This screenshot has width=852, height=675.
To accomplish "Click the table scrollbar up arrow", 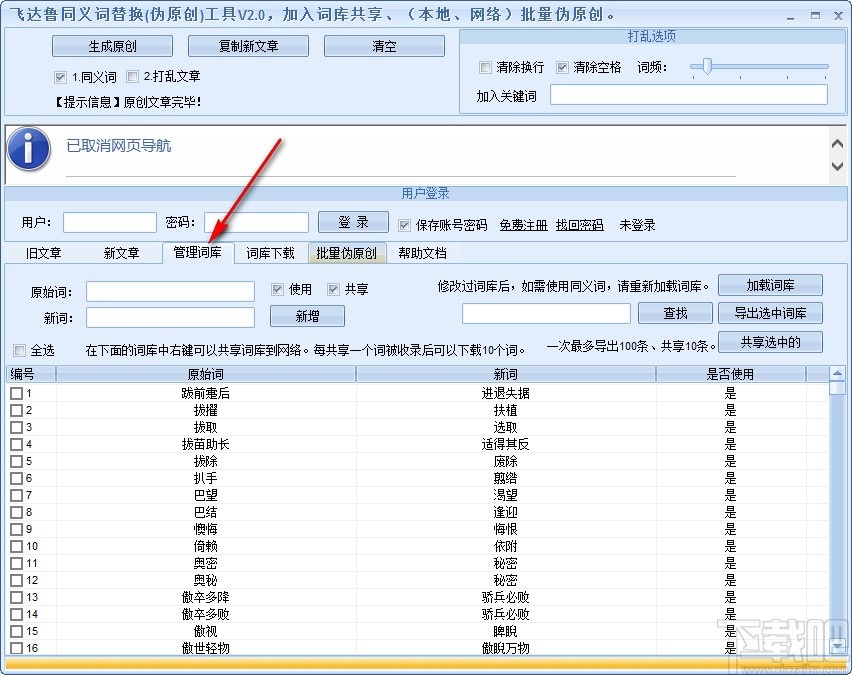I will pyautogui.click(x=837, y=373).
